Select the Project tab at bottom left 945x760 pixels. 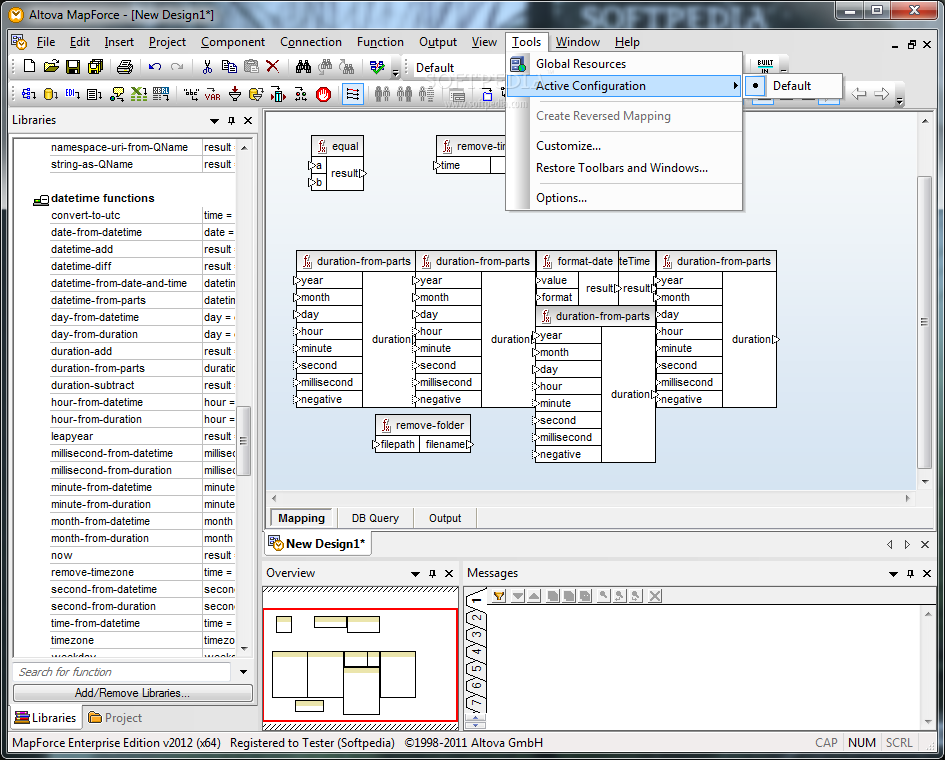[x=115, y=718]
